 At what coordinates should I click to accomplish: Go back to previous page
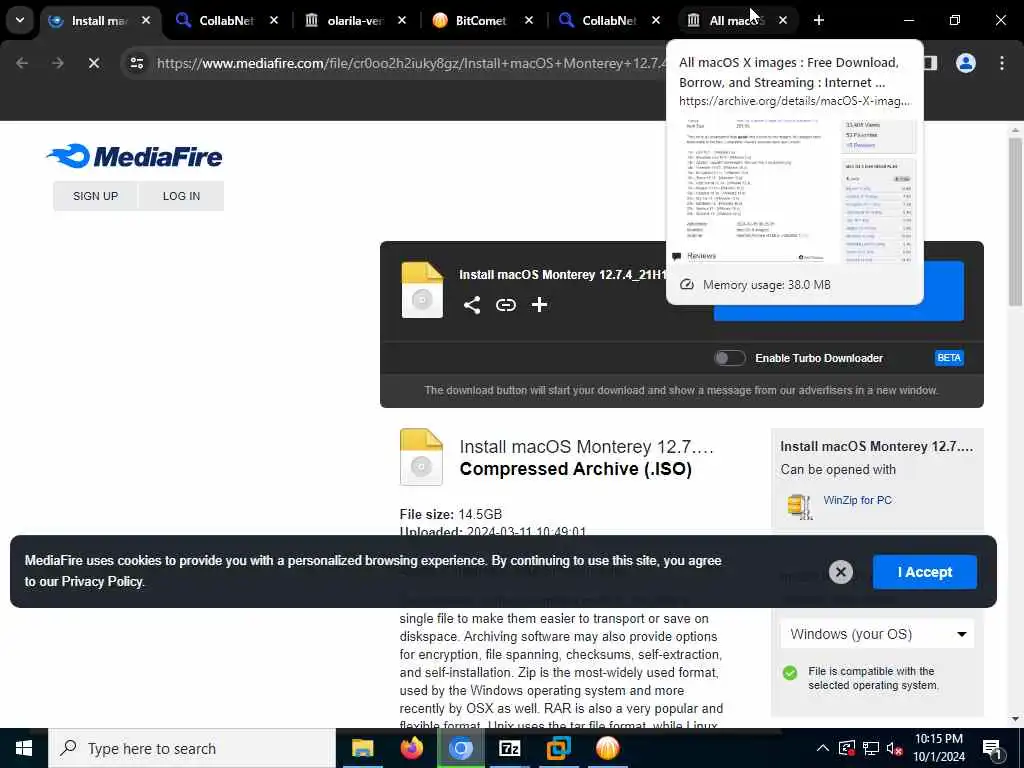coord(22,63)
